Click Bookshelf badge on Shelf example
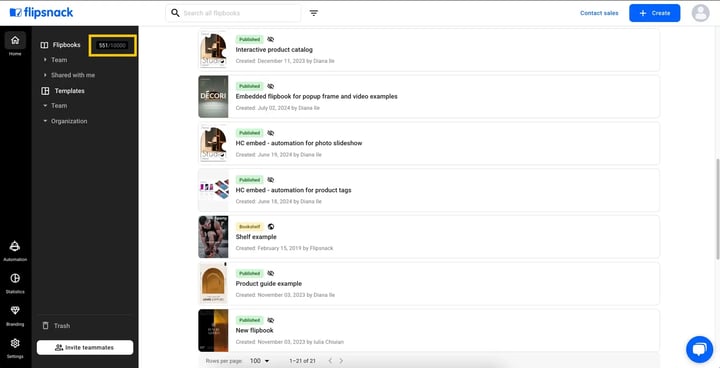This screenshot has width=720, height=368. (249, 226)
